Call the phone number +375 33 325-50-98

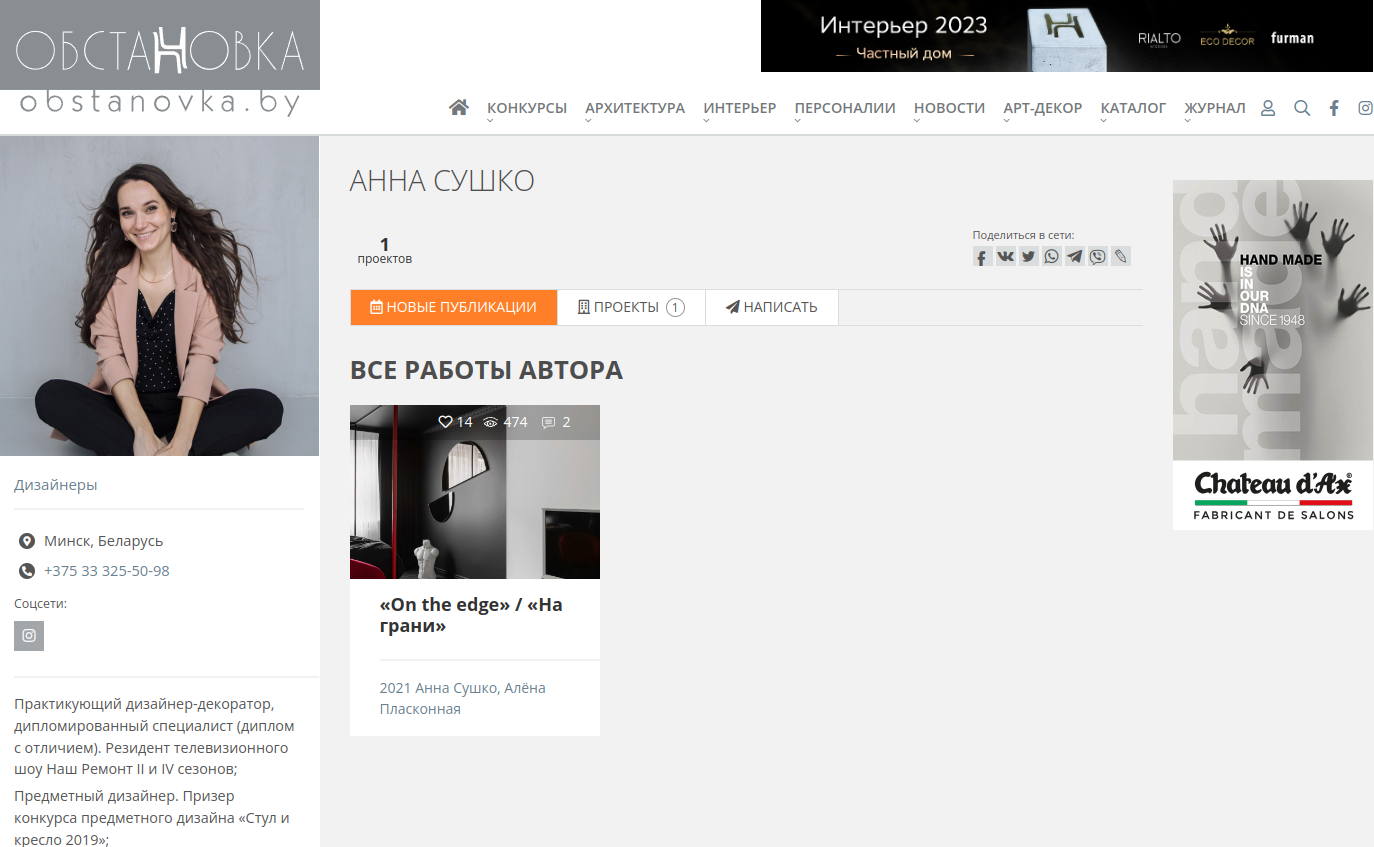pos(107,571)
